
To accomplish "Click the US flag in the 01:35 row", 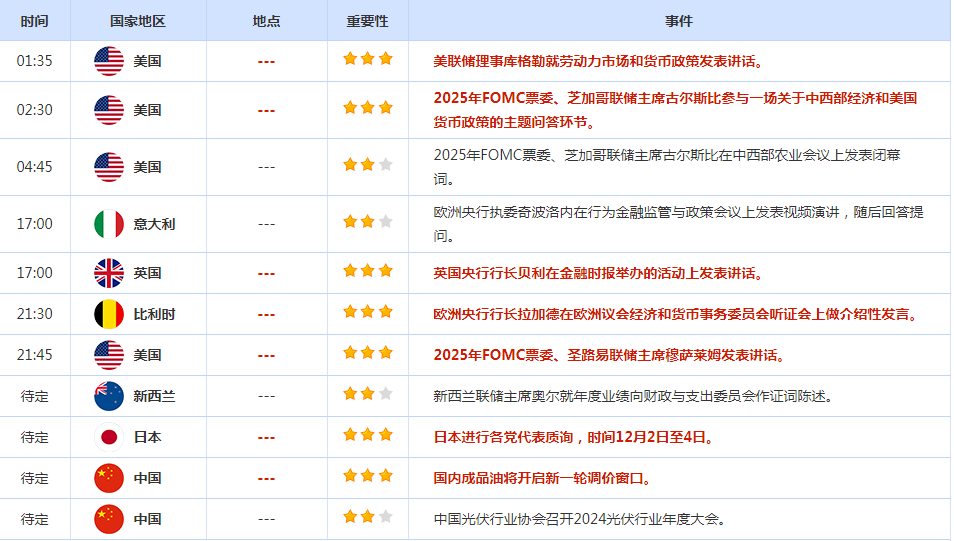I will point(108,61).
